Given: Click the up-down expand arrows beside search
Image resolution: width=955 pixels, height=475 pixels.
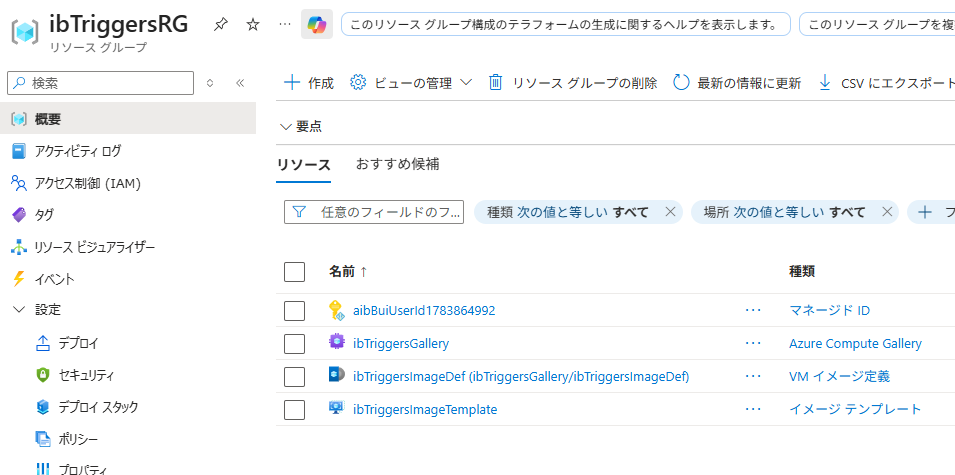Looking at the screenshot, I should point(210,83).
